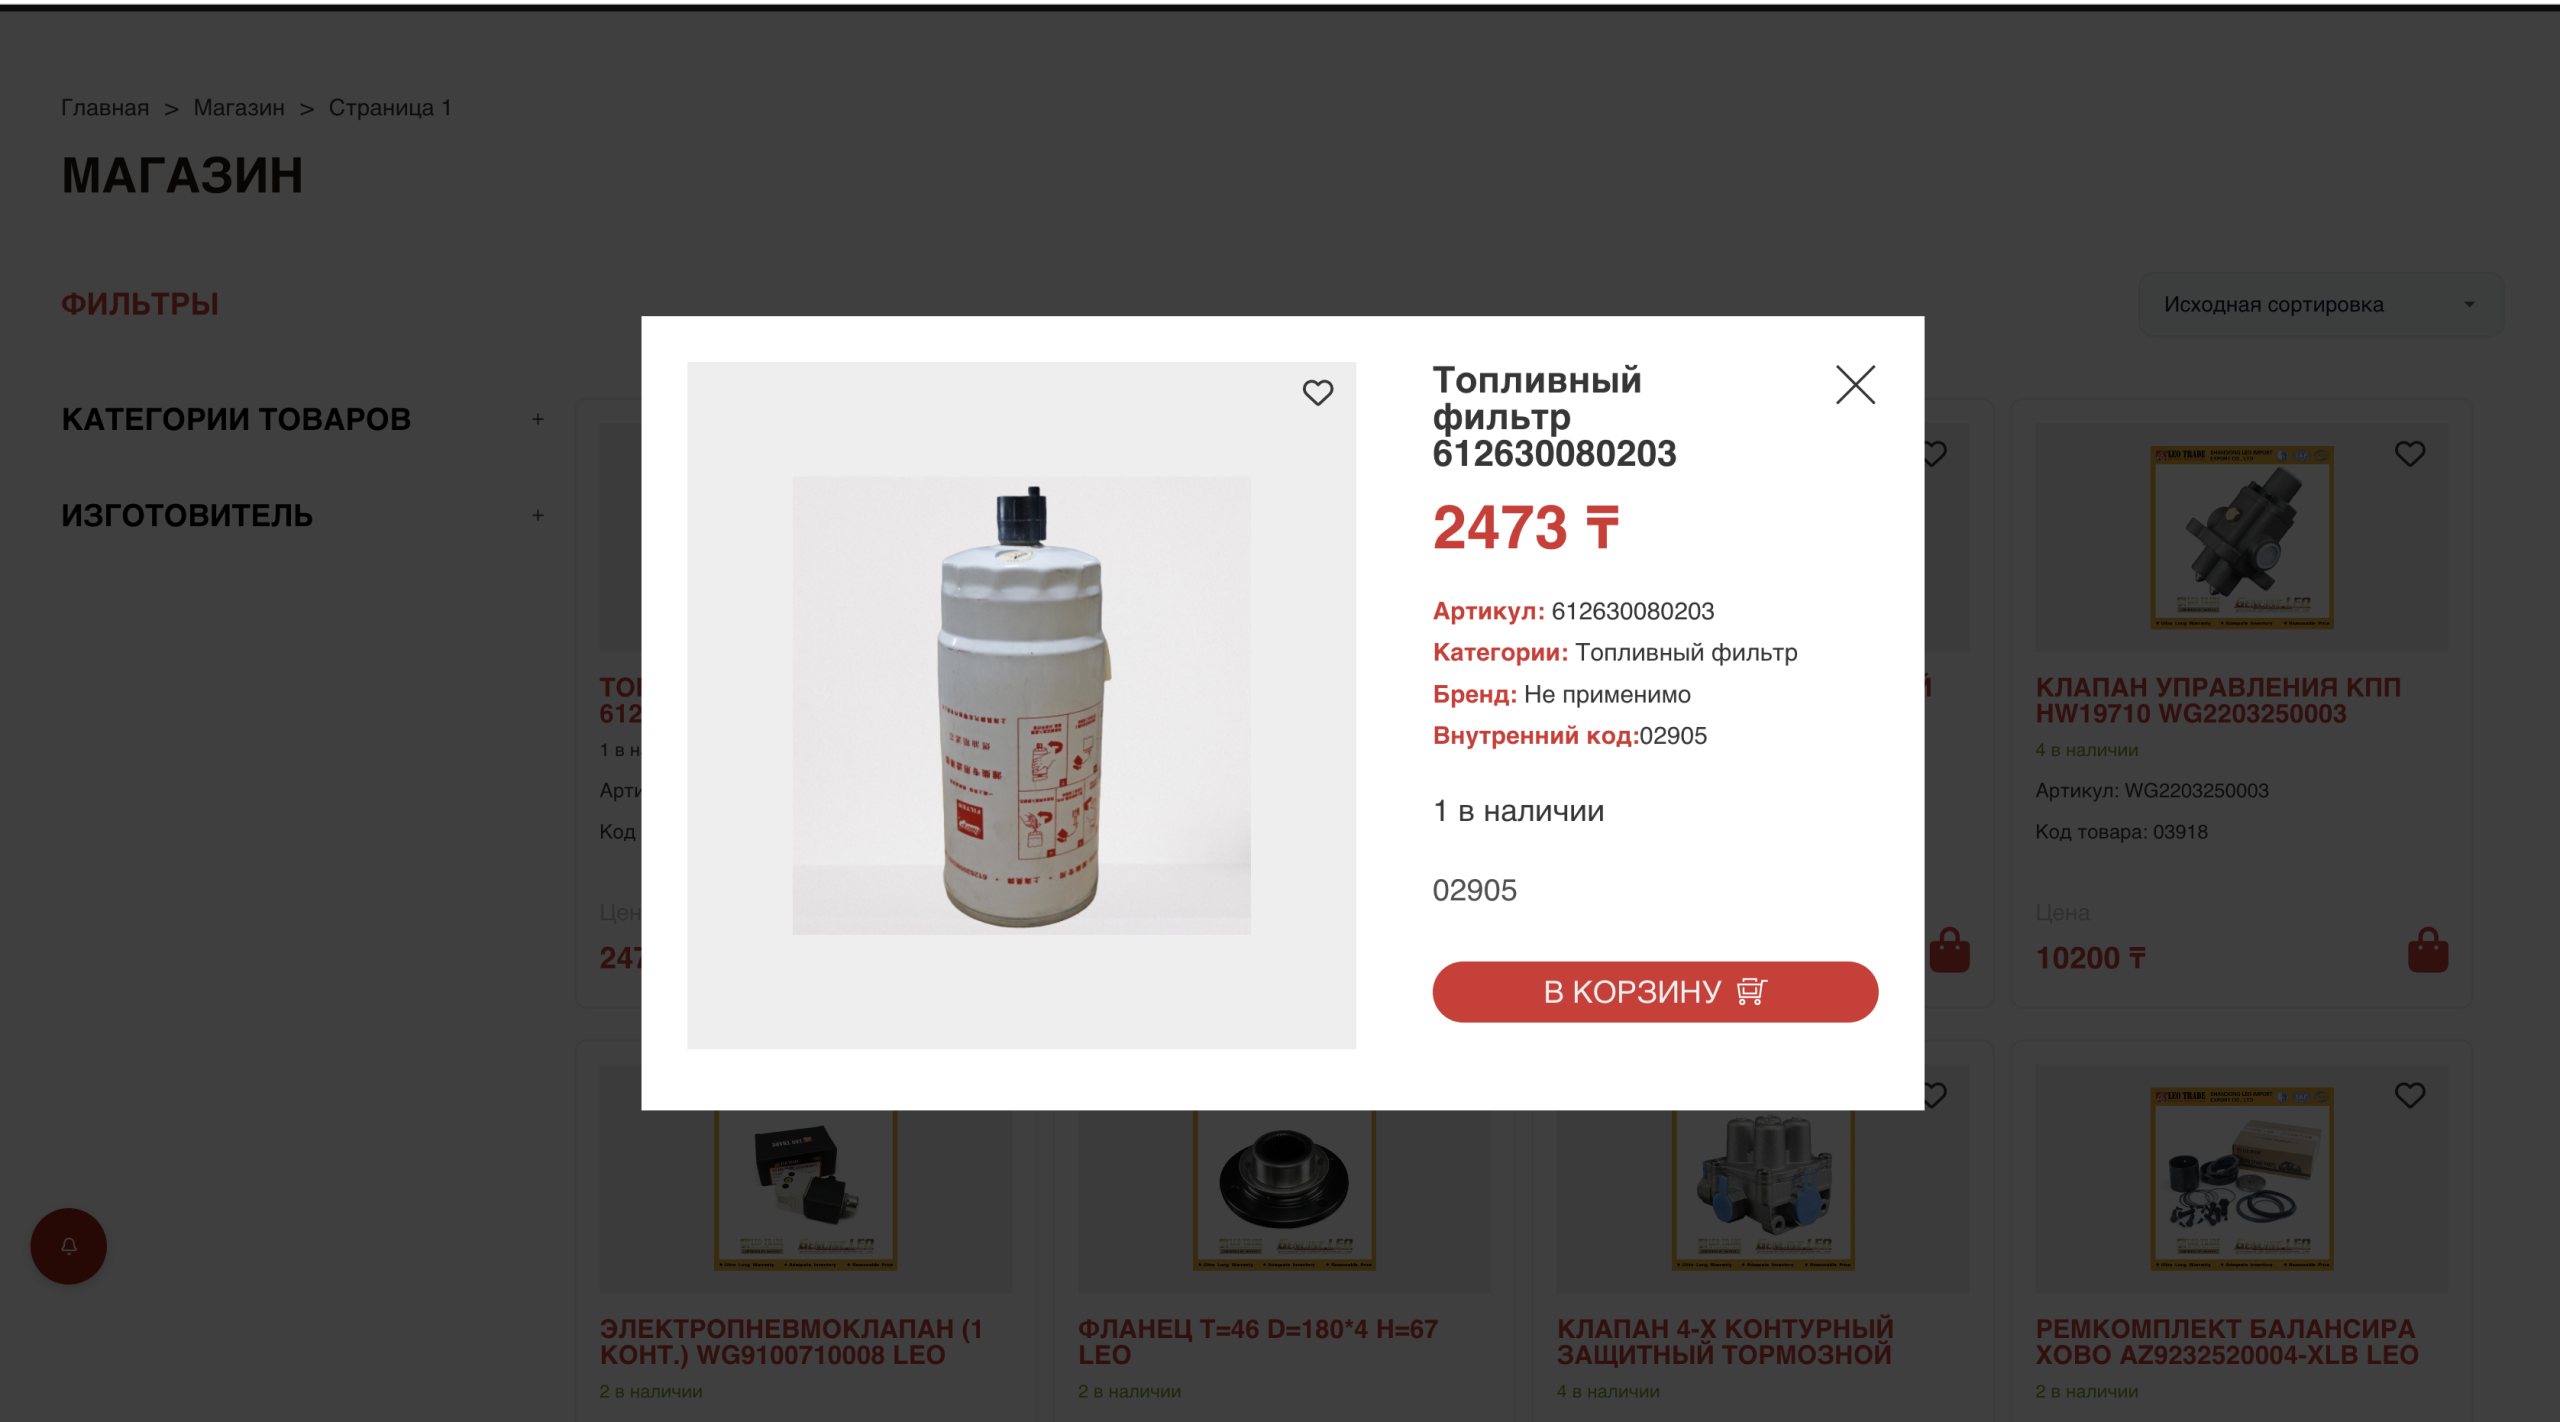Image resolution: width=2560 pixels, height=1422 pixels.
Task: Add fuel filter to wishlist via heart icon
Action: tap(1317, 392)
